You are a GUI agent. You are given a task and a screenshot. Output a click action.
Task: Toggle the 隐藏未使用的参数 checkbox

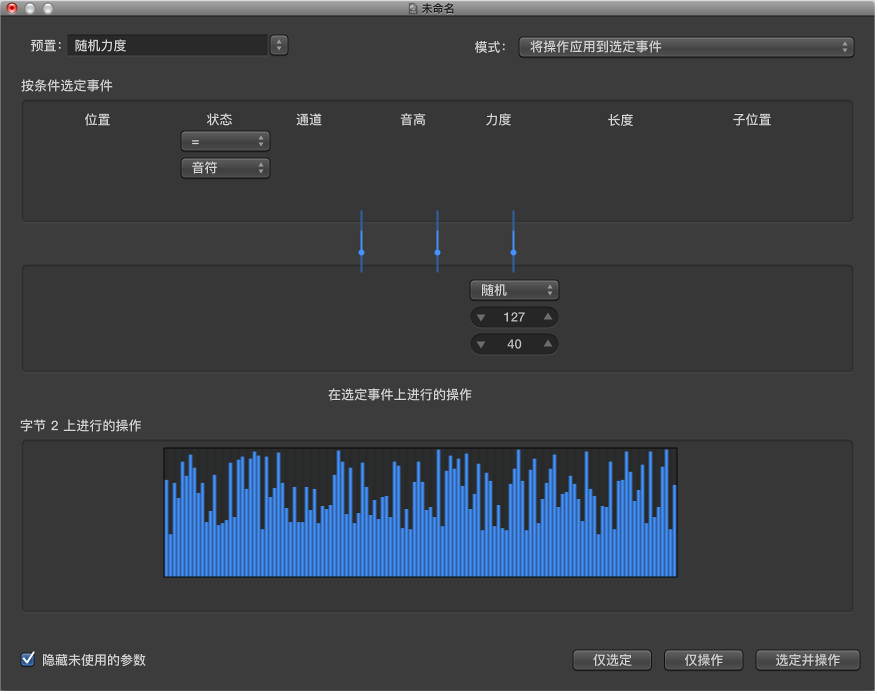pos(28,660)
